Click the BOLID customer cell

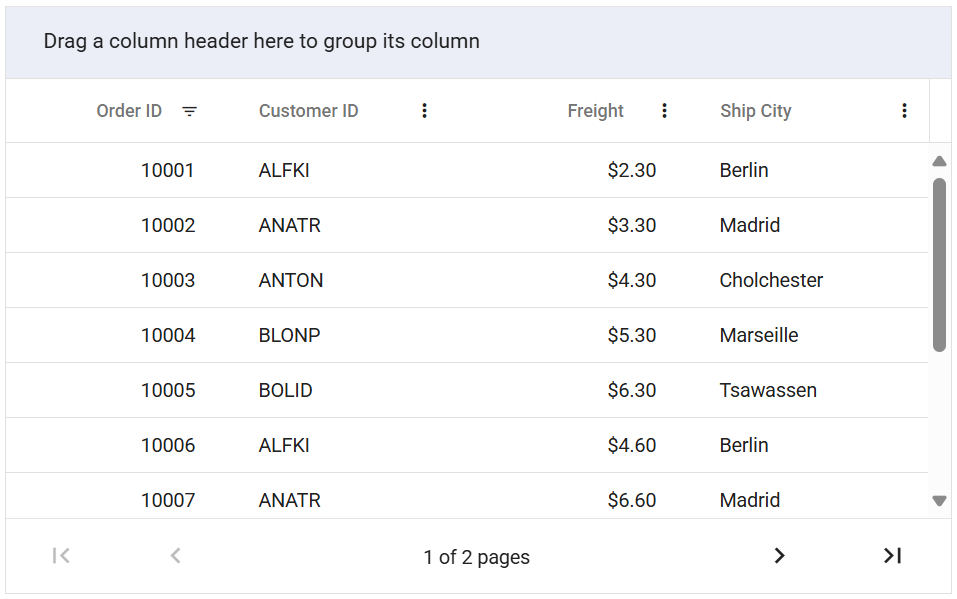(285, 390)
